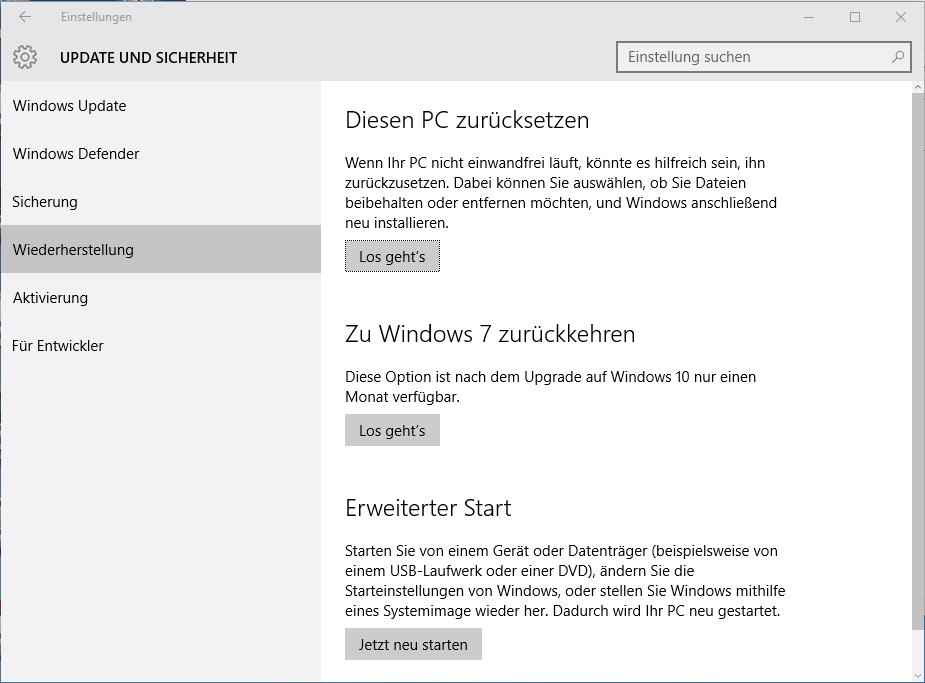
Task: Click Los geht's under Windows 7 zurückkehren
Action: 392,431
